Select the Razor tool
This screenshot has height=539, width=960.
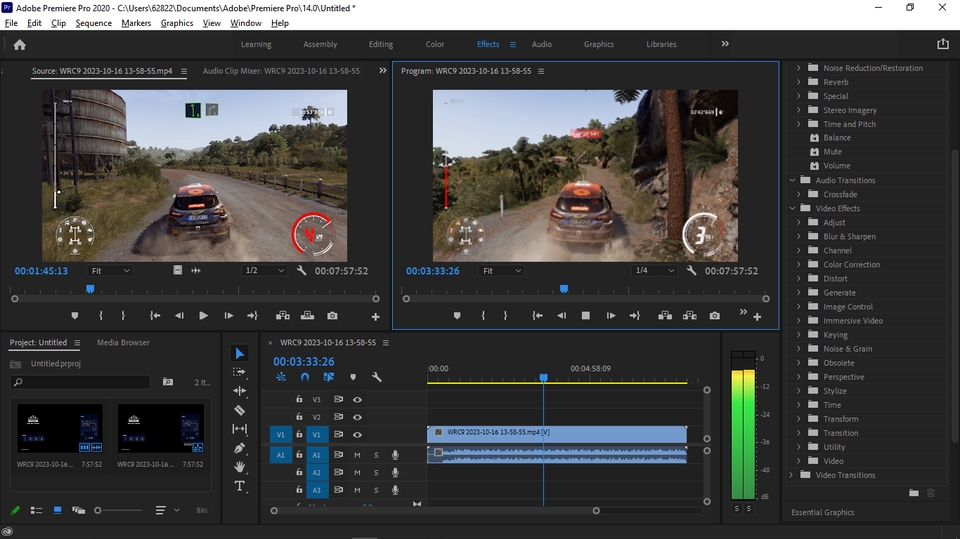239,410
